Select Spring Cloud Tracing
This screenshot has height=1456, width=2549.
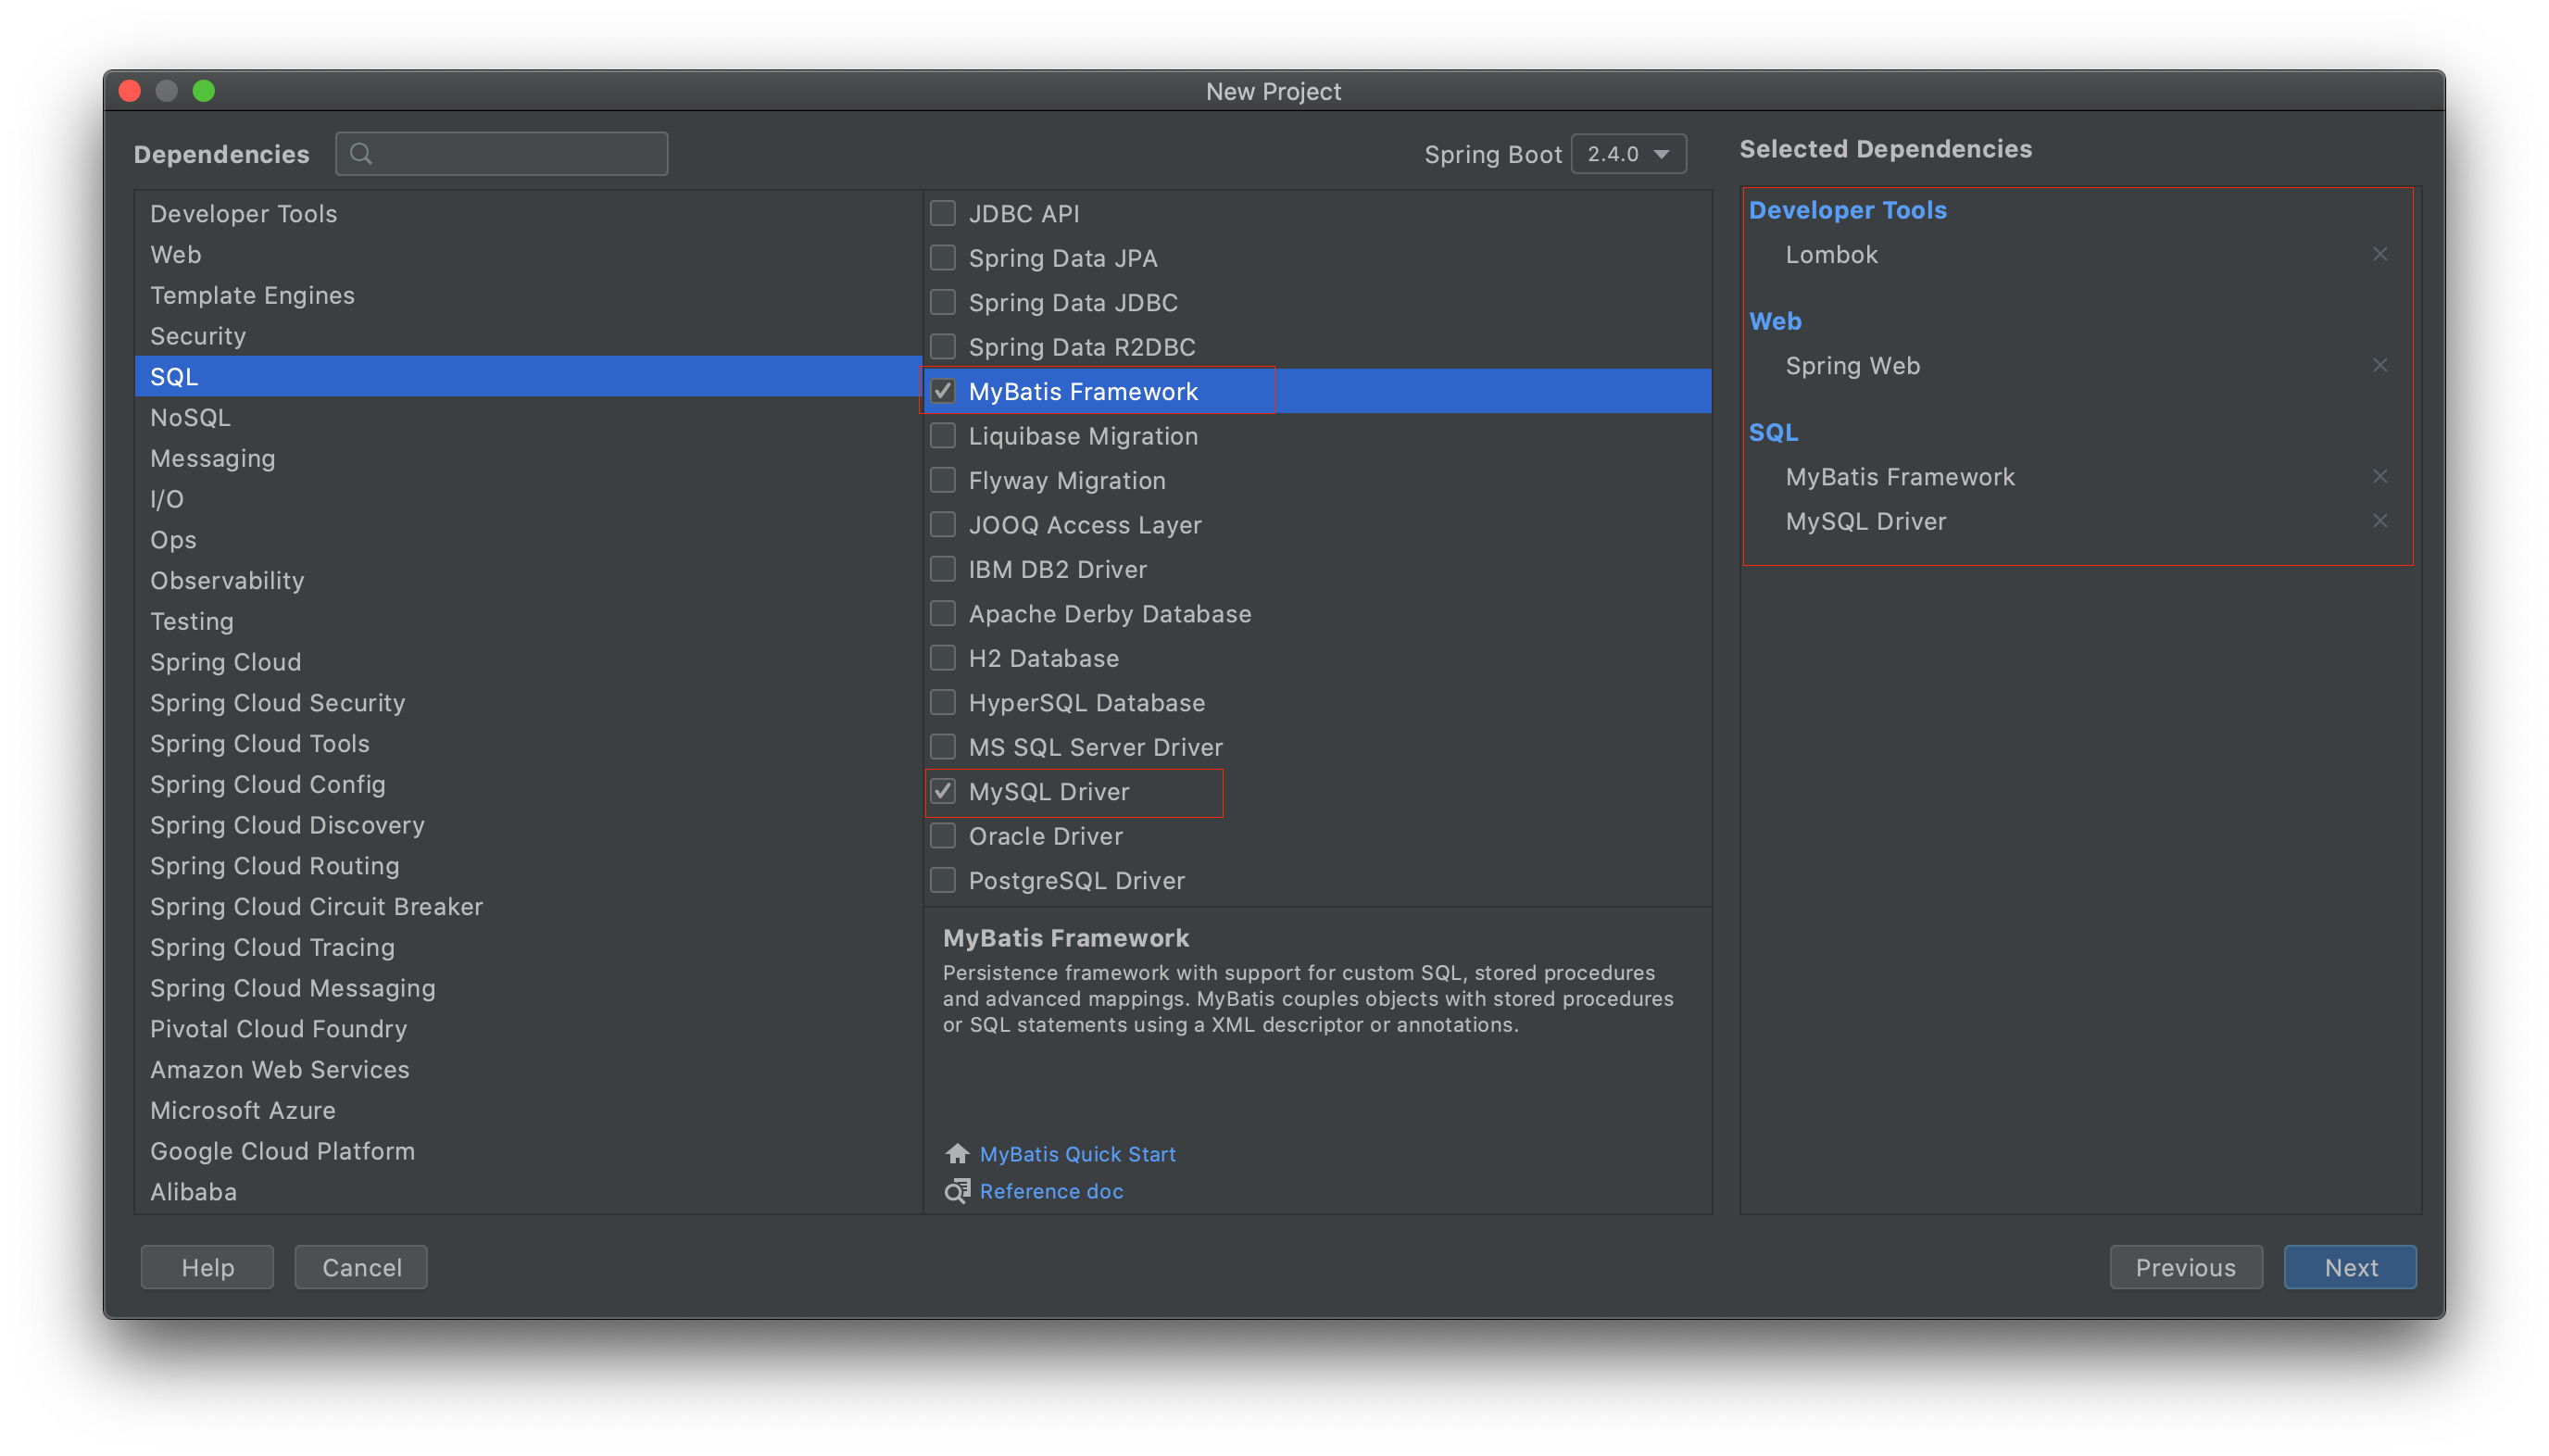pos(528,947)
